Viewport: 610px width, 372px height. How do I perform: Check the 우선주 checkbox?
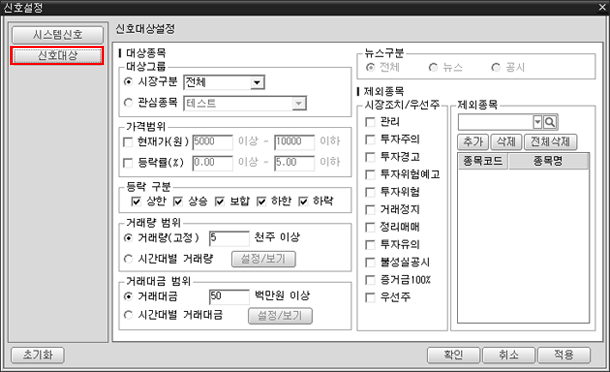[370, 298]
